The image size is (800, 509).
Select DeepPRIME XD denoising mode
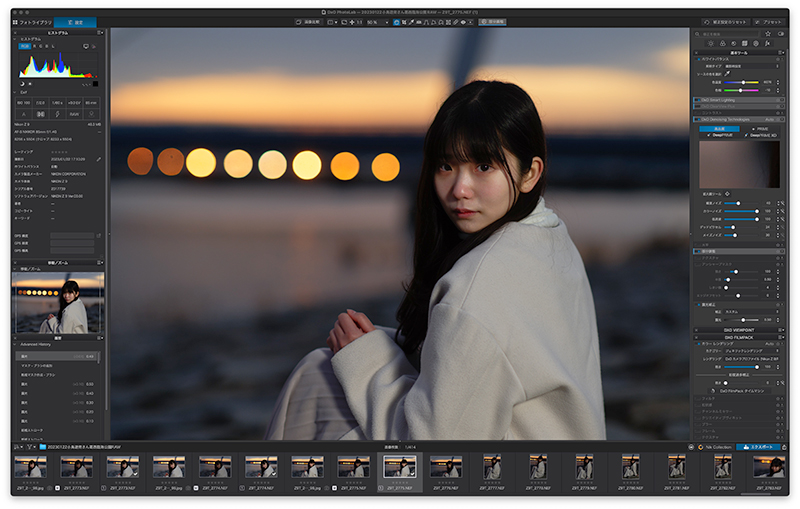pyautogui.click(x=761, y=135)
